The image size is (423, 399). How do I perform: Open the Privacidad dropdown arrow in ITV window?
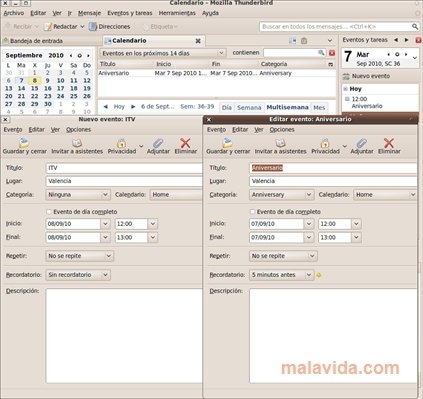click(x=141, y=146)
